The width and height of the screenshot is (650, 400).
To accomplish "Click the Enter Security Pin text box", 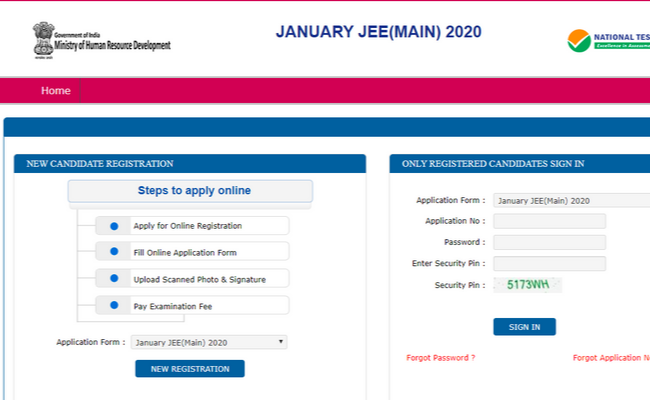I will (x=549, y=263).
